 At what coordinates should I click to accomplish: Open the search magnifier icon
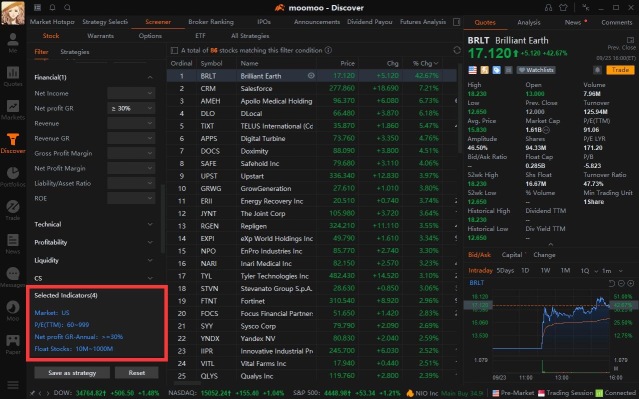tap(68, 7)
